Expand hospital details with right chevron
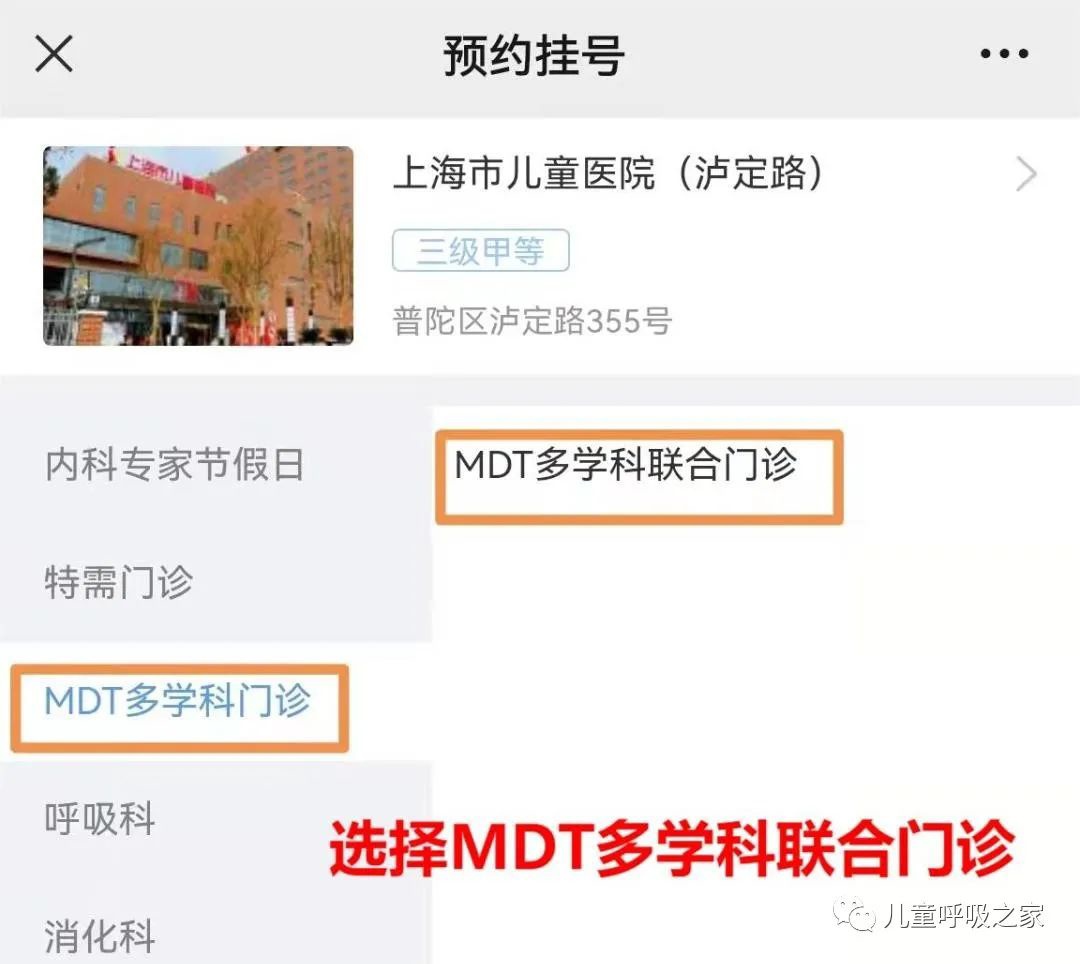Screen dimensions: 1080x964 point(1026,174)
